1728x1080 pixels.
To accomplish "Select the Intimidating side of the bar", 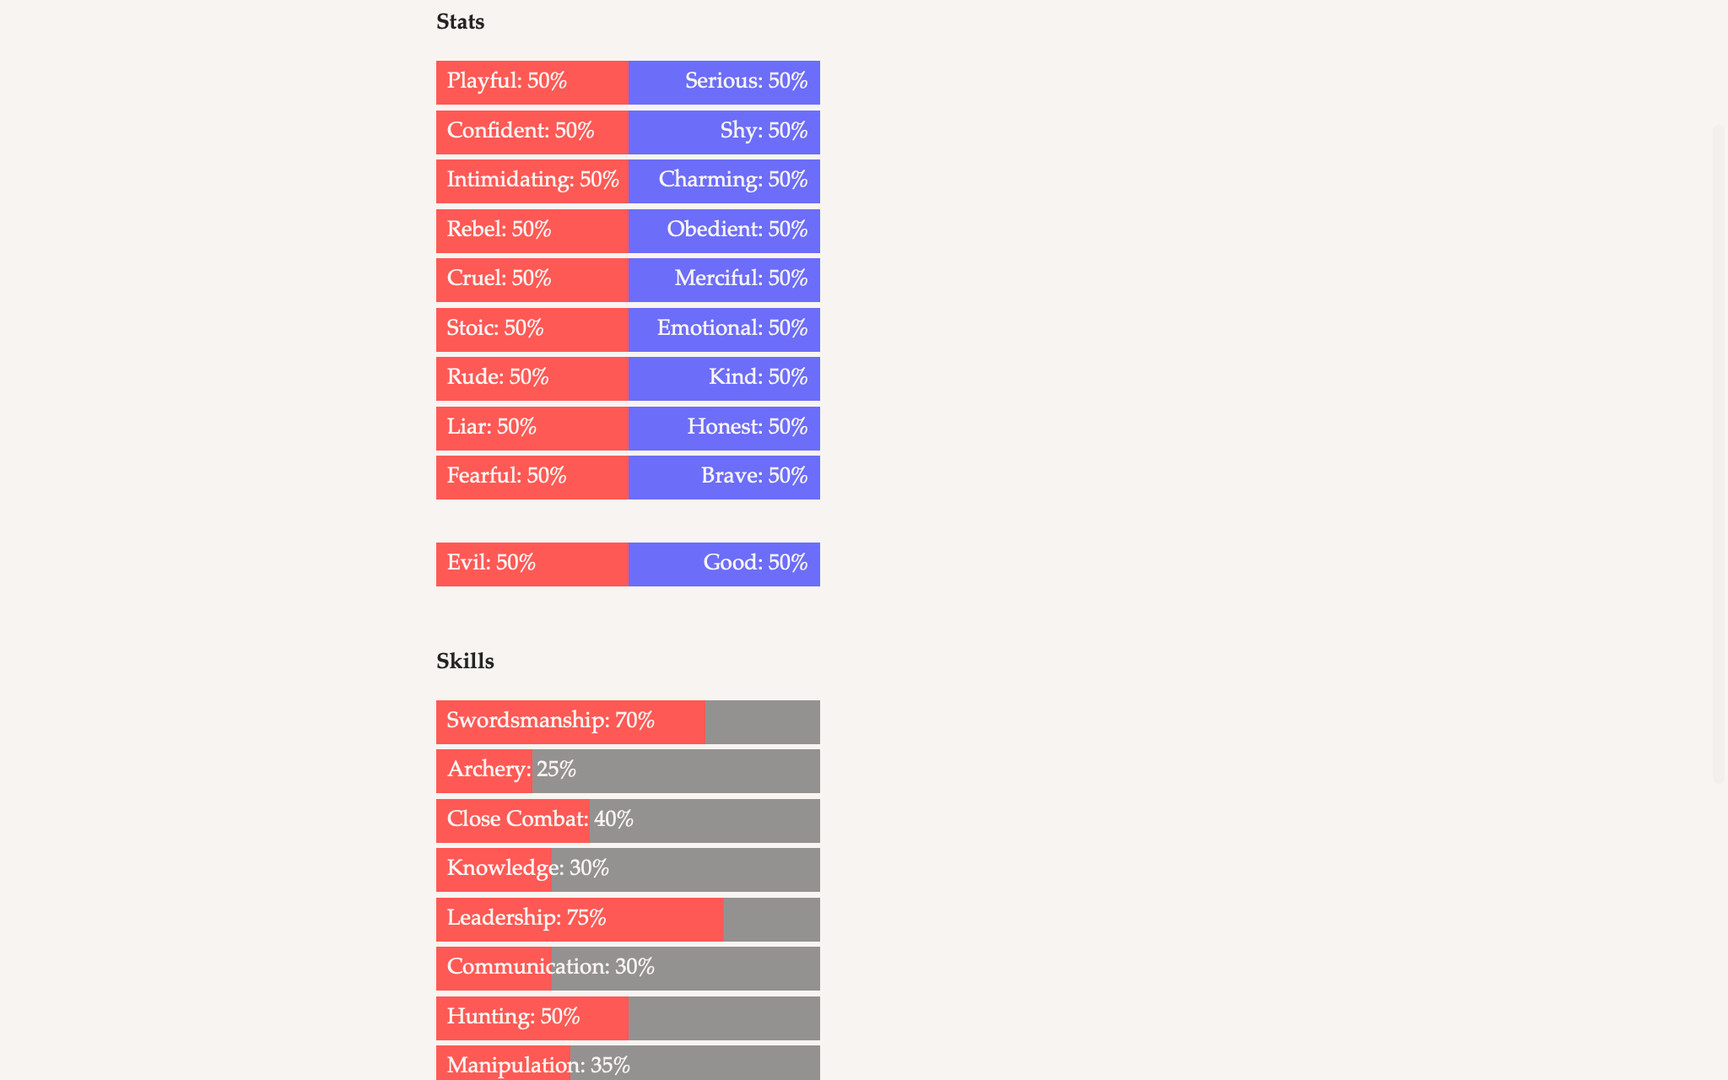I will point(532,181).
